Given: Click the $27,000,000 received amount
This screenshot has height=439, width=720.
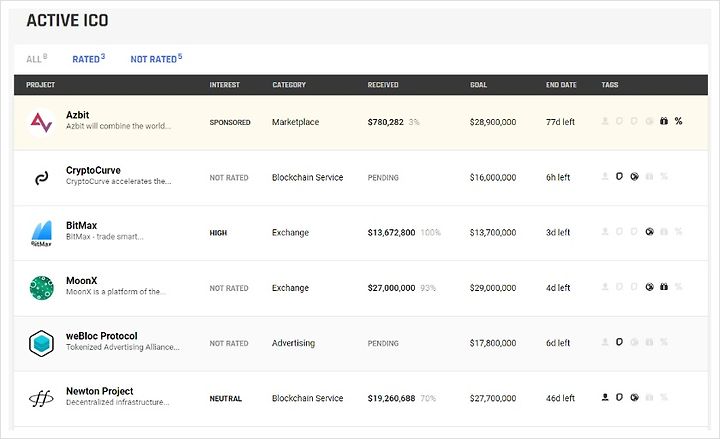Looking at the screenshot, I should point(391,288).
